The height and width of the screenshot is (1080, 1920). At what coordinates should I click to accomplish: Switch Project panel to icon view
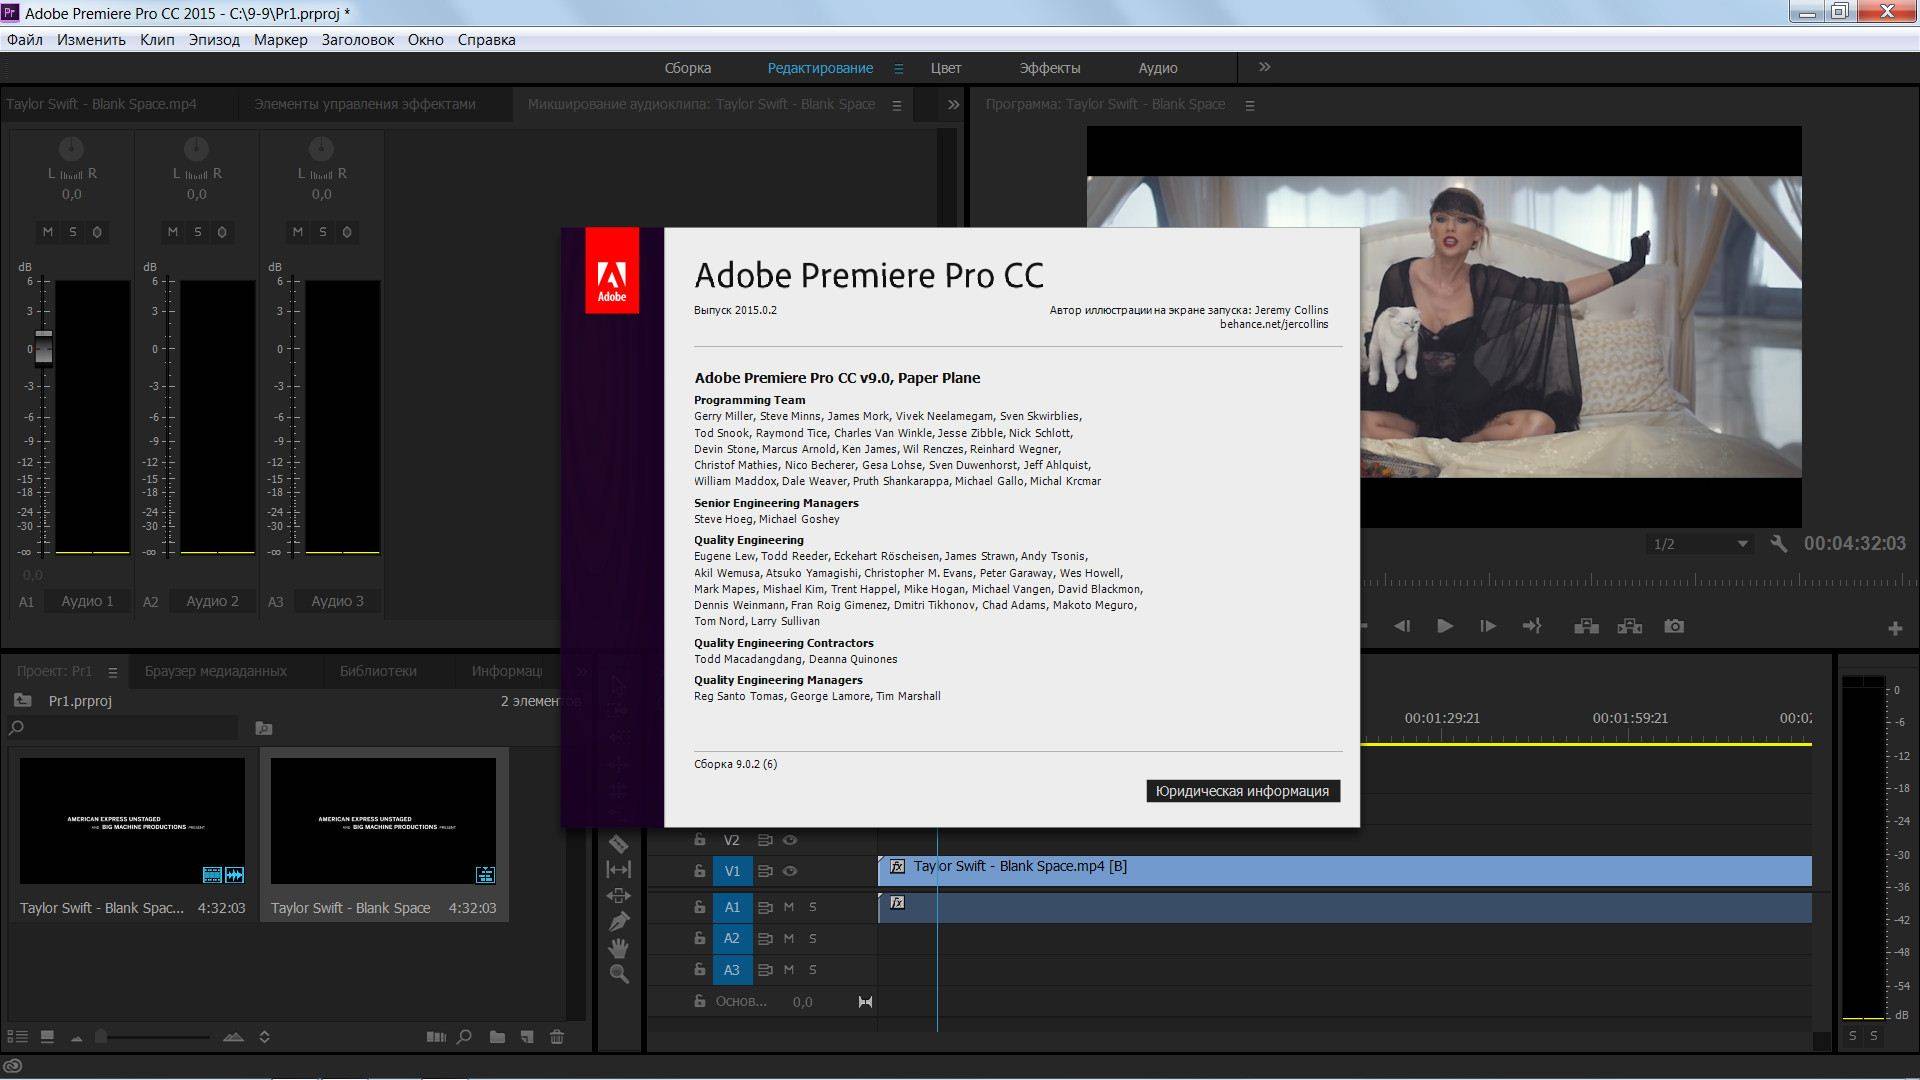pyautogui.click(x=47, y=1037)
